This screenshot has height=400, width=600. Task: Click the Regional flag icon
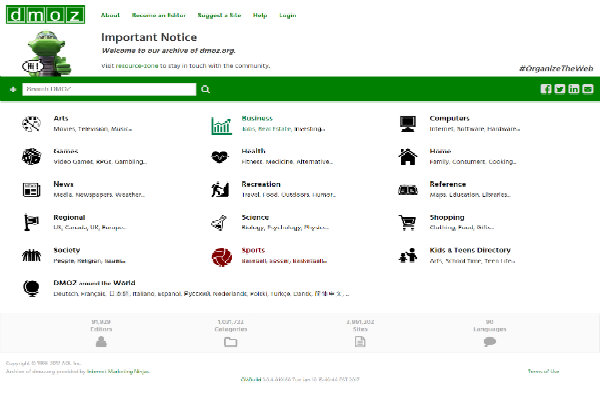click(x=31, y=222)
